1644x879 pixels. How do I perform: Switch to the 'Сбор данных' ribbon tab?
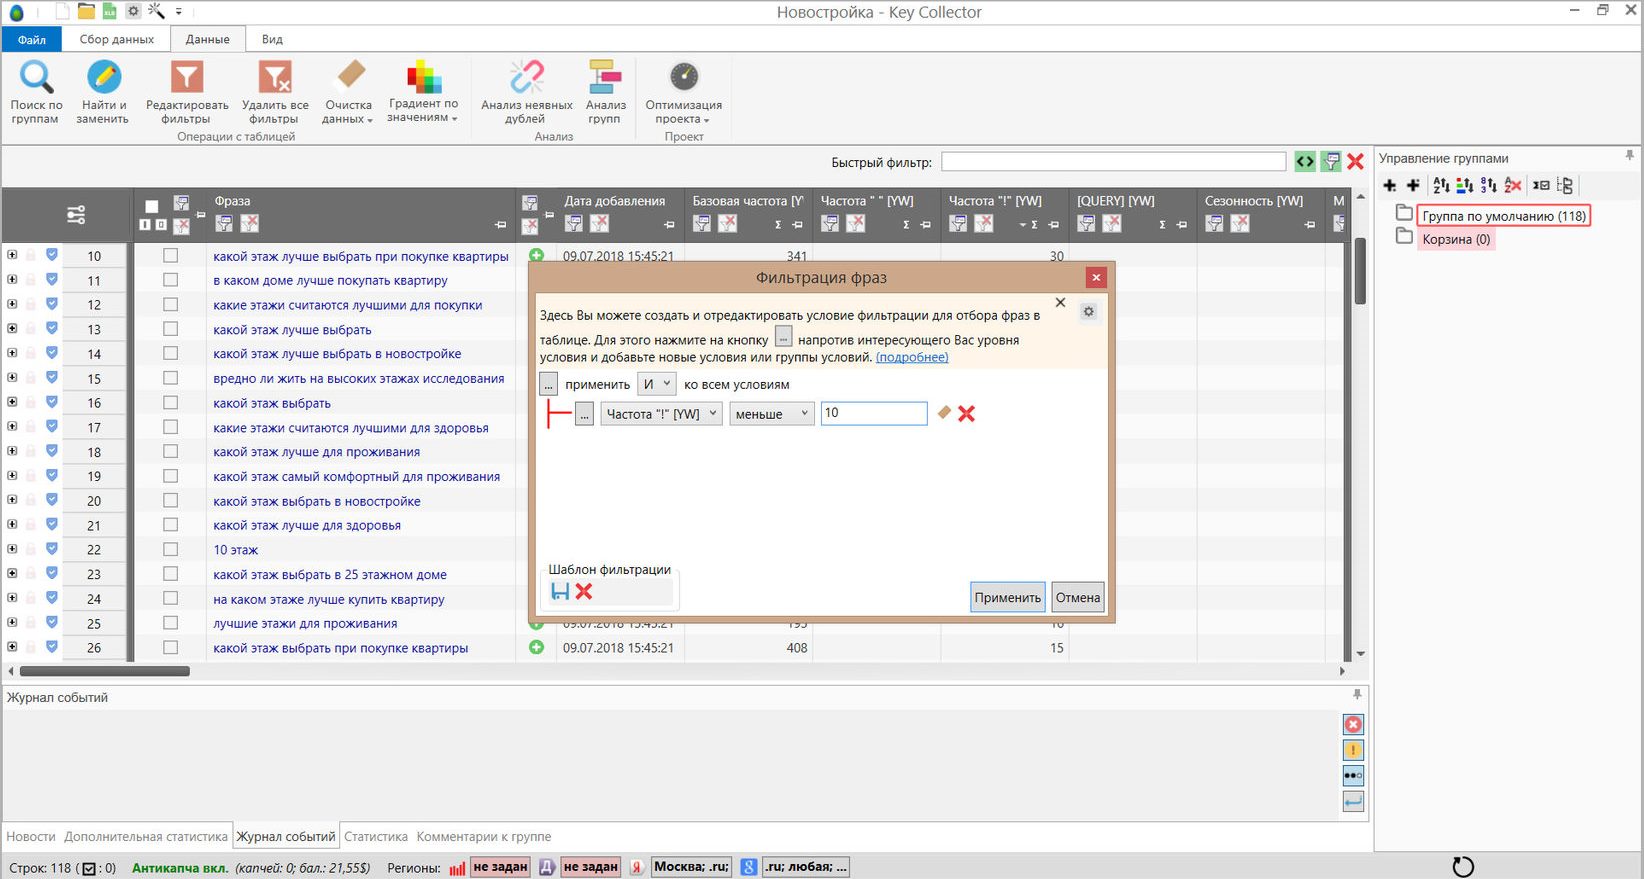[x=117, y=39]
